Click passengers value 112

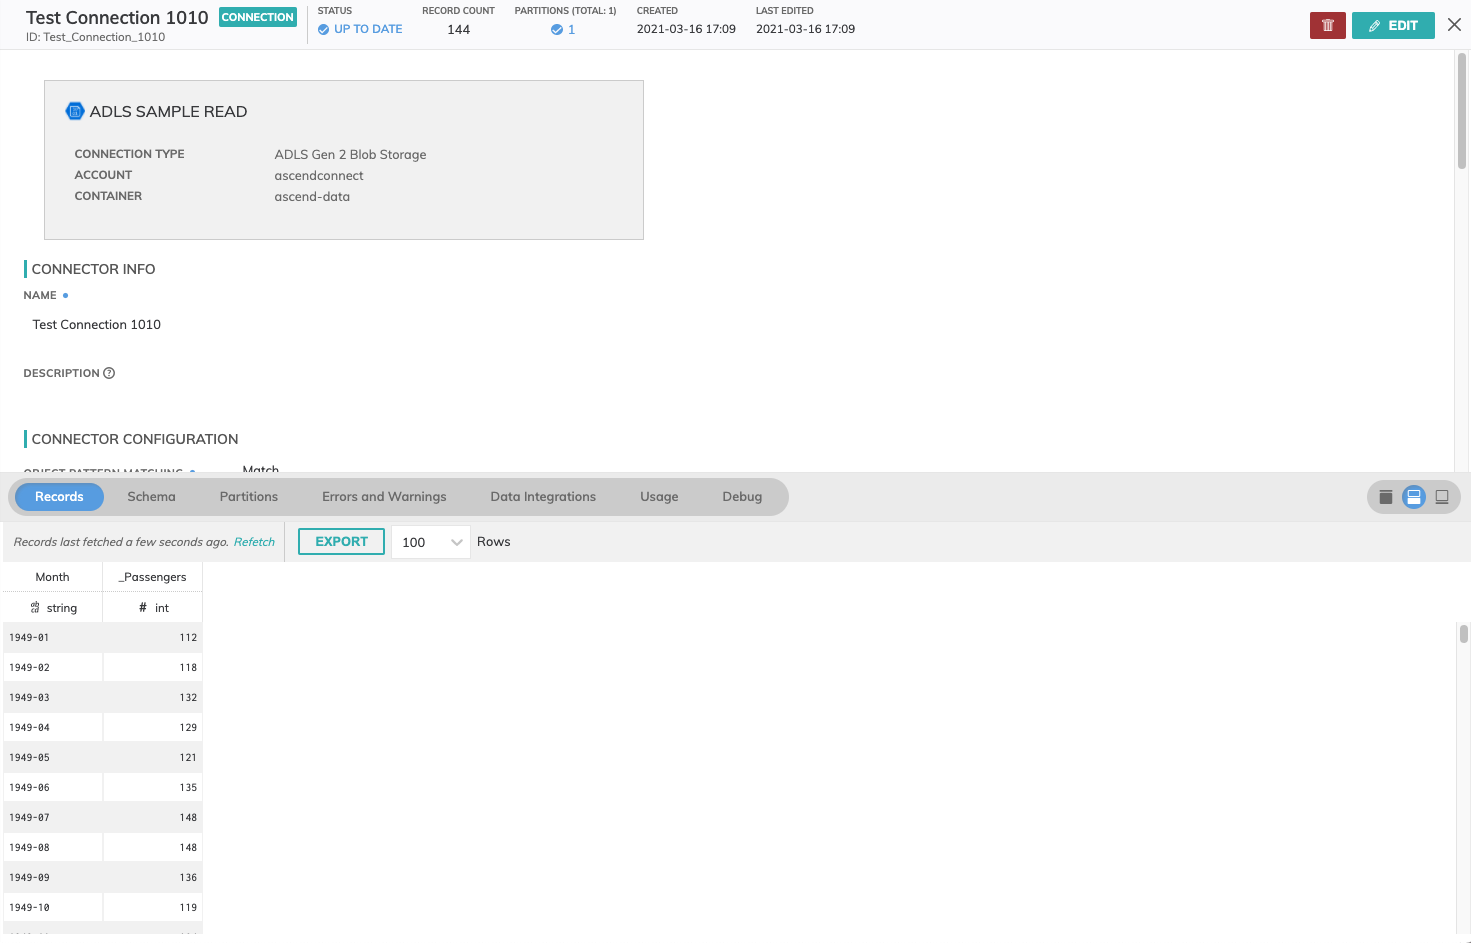188,637
